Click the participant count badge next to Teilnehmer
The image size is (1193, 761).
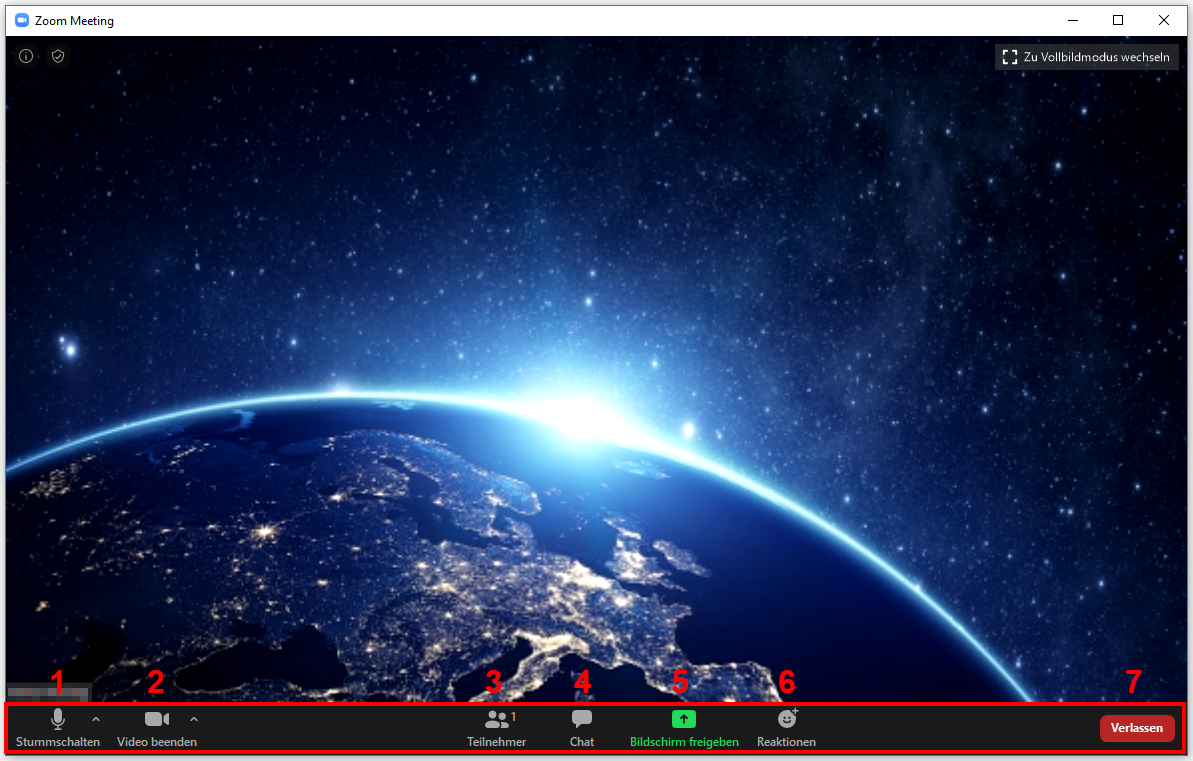(514, 717)
